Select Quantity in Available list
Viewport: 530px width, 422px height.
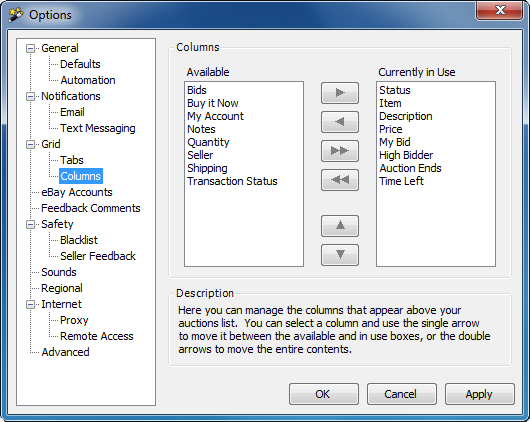208,142
